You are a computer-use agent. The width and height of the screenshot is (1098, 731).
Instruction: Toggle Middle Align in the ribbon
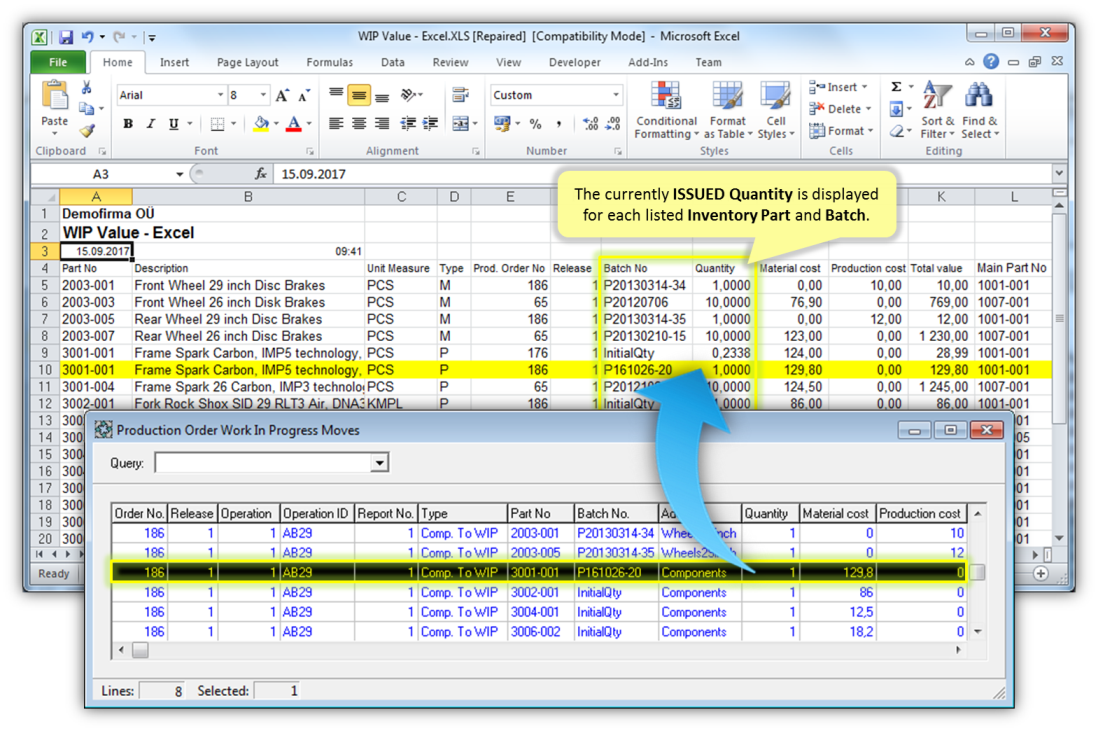pos(359,95)
